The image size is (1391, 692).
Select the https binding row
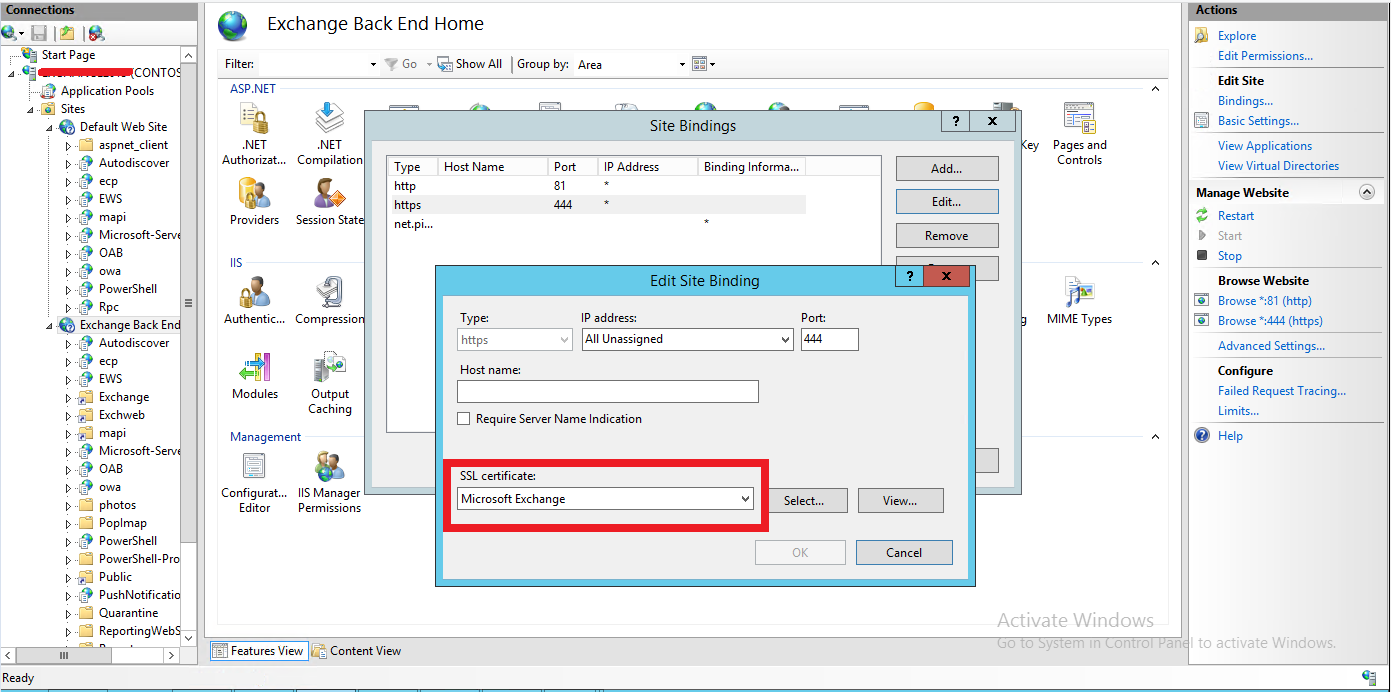pyautogui.click(x=600, y=204)
